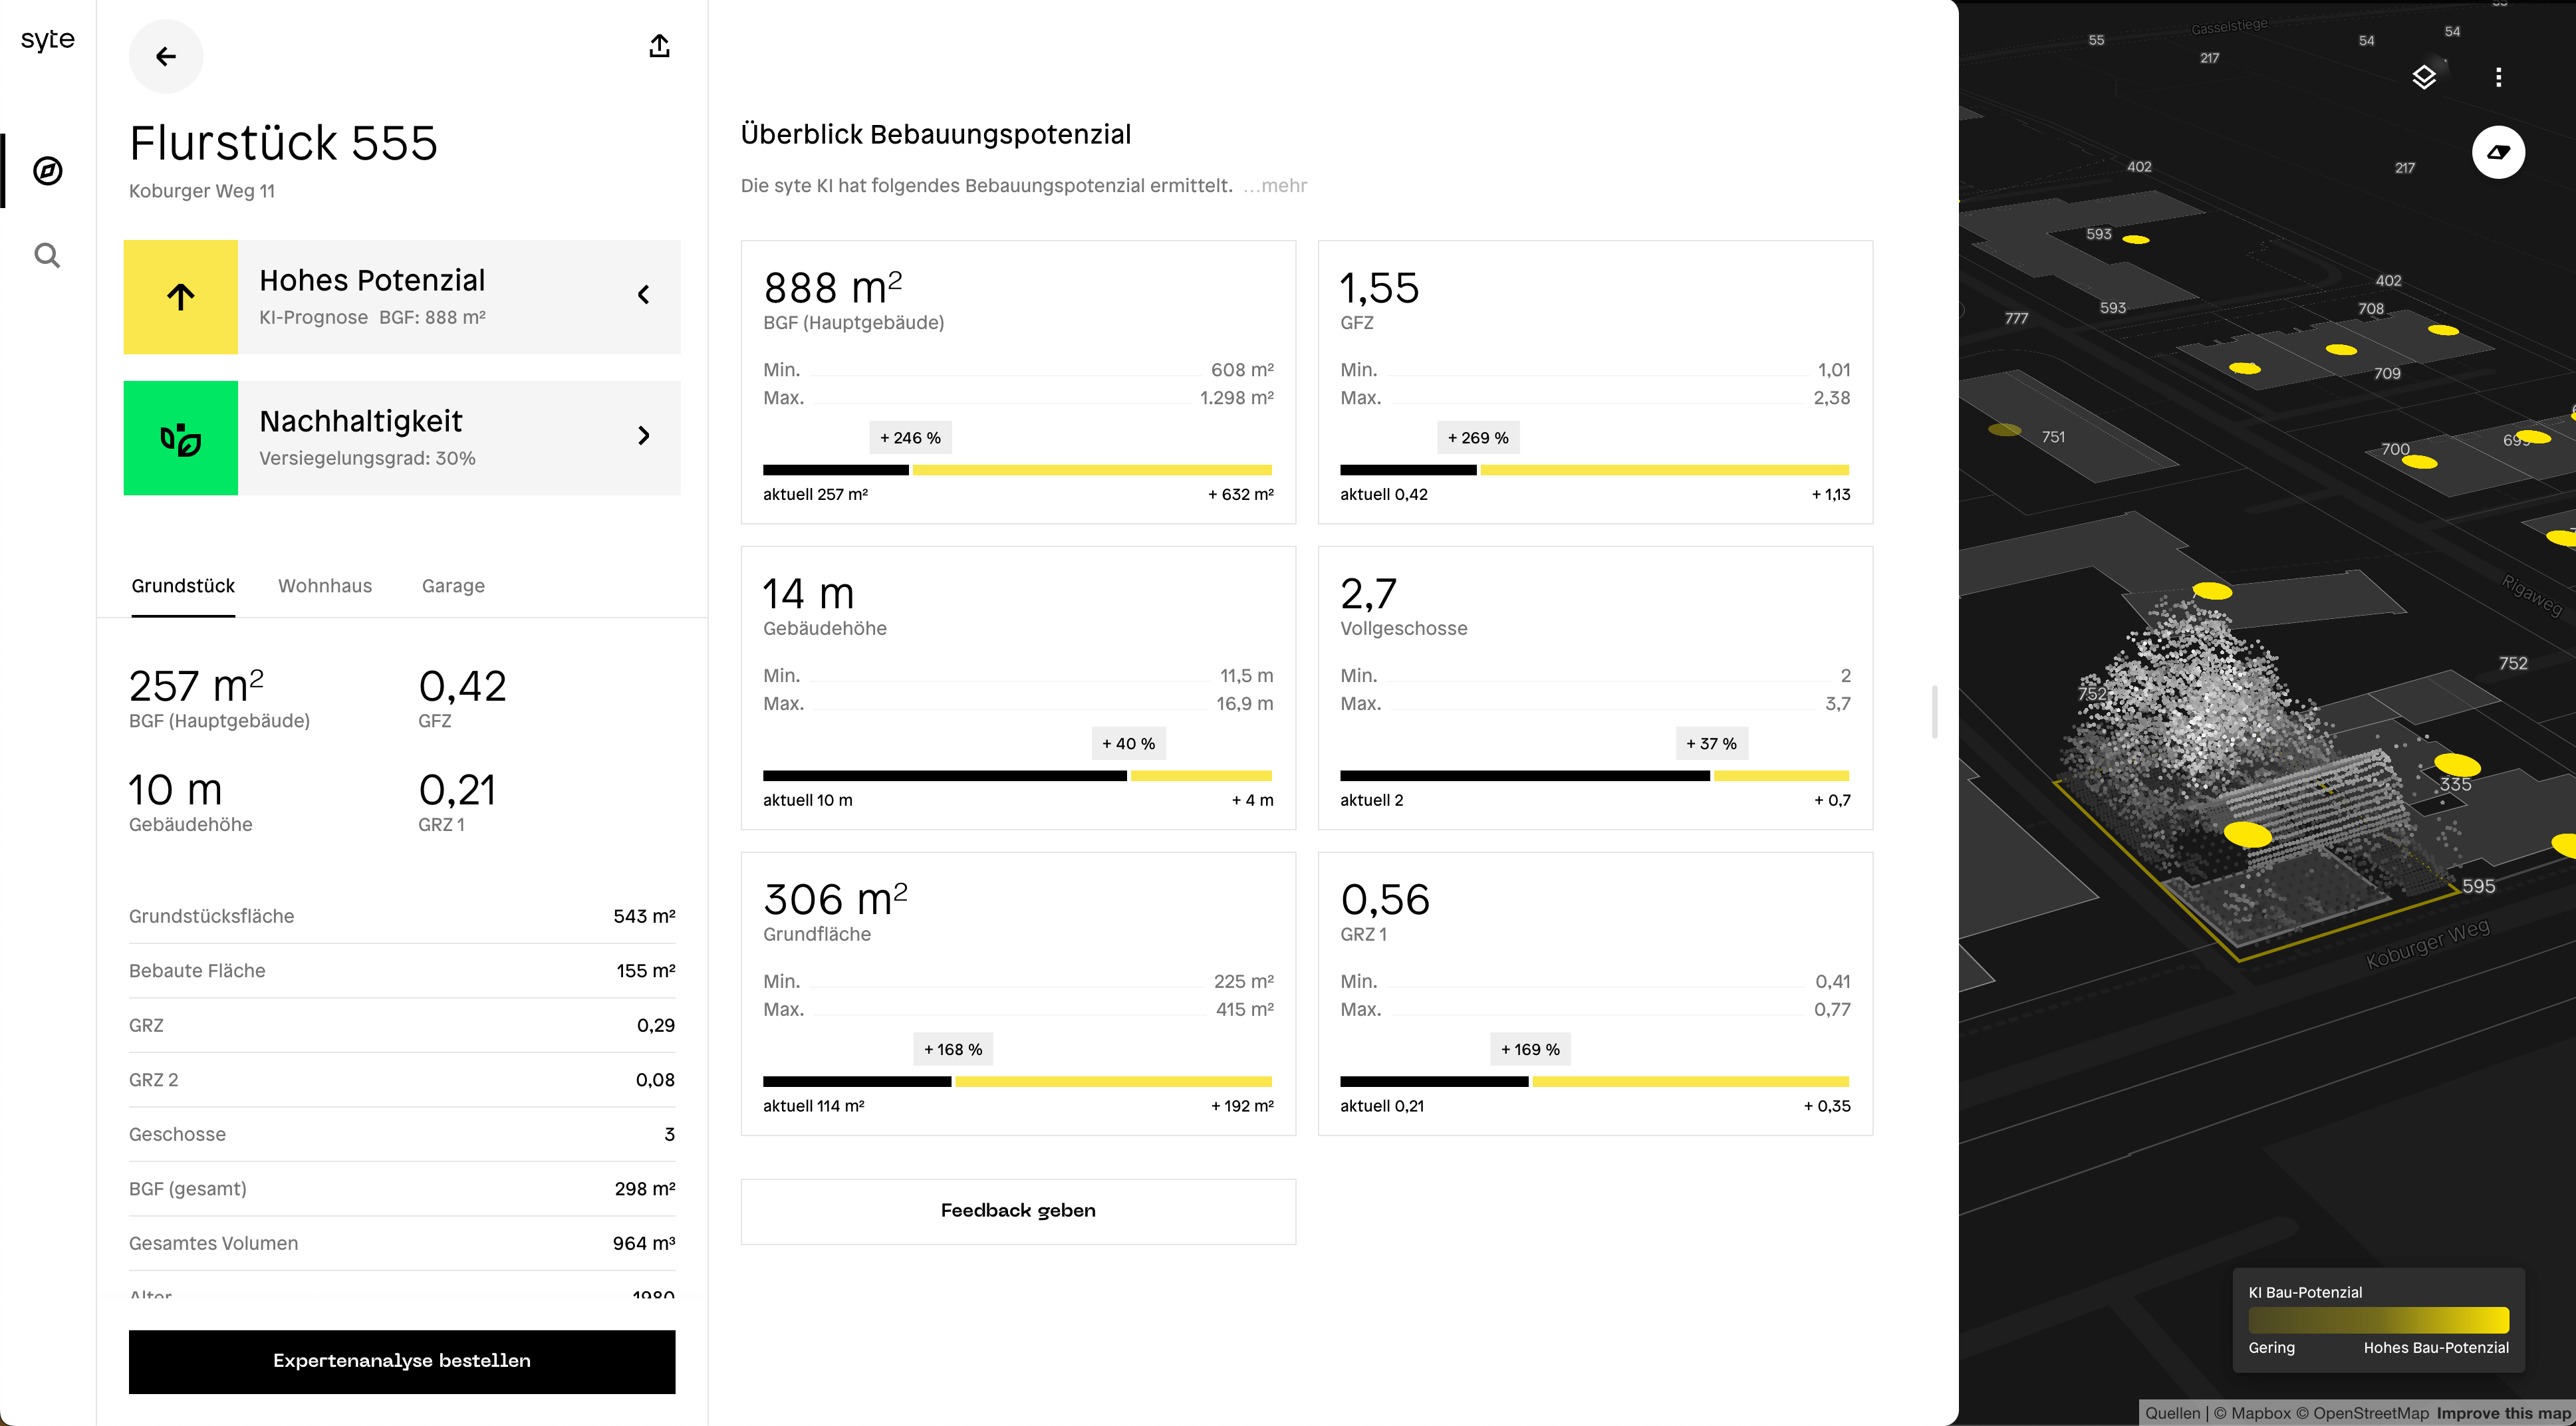Open the map layers icon
The height and width of the screenshot is (1426, 2576).
point(2424,77)
